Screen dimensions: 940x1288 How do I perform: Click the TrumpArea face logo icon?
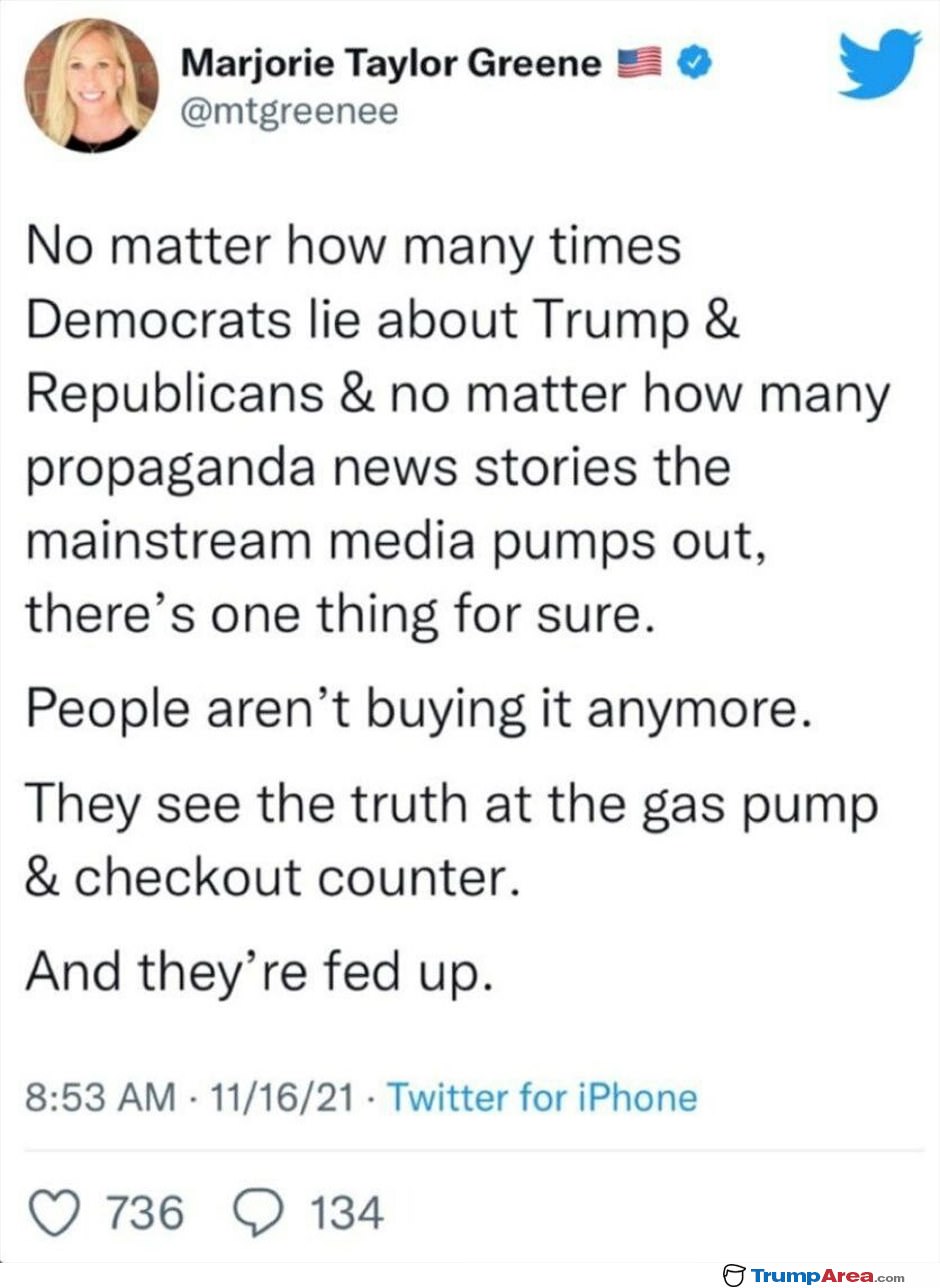(x=734, y=1275)
